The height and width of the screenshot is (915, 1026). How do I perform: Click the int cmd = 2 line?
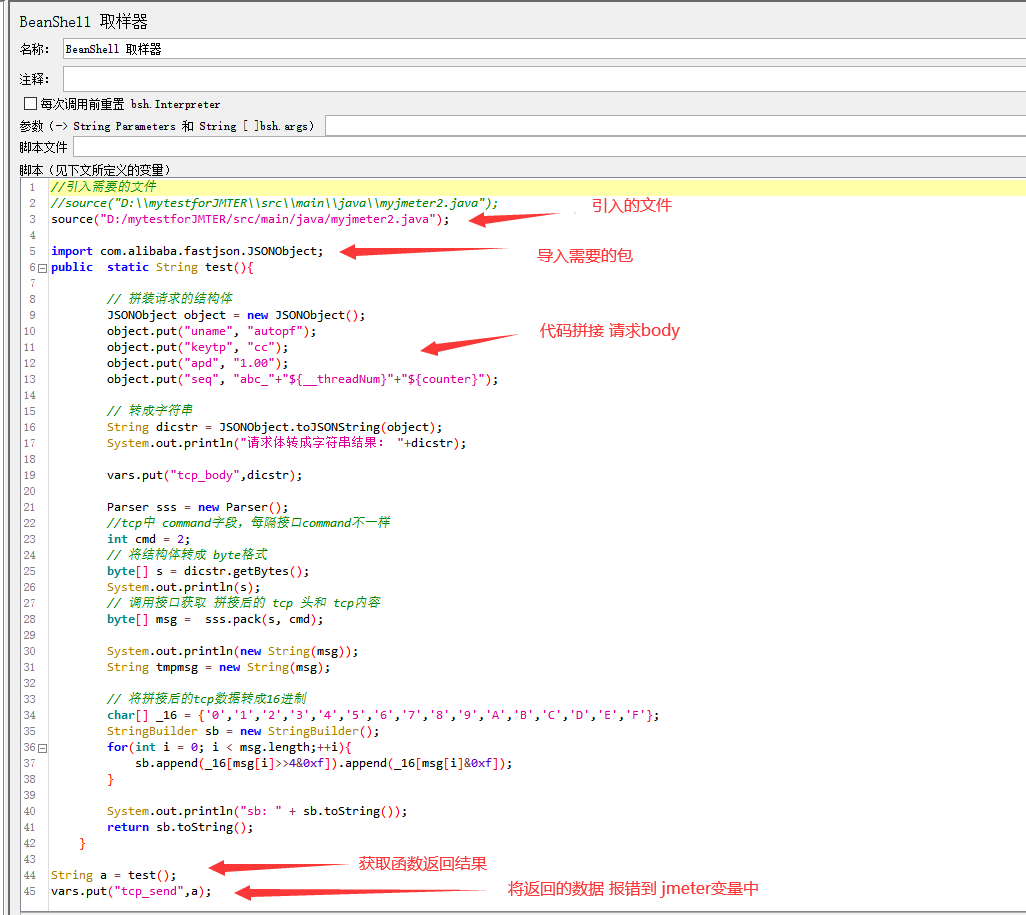(x=150, y=539)
